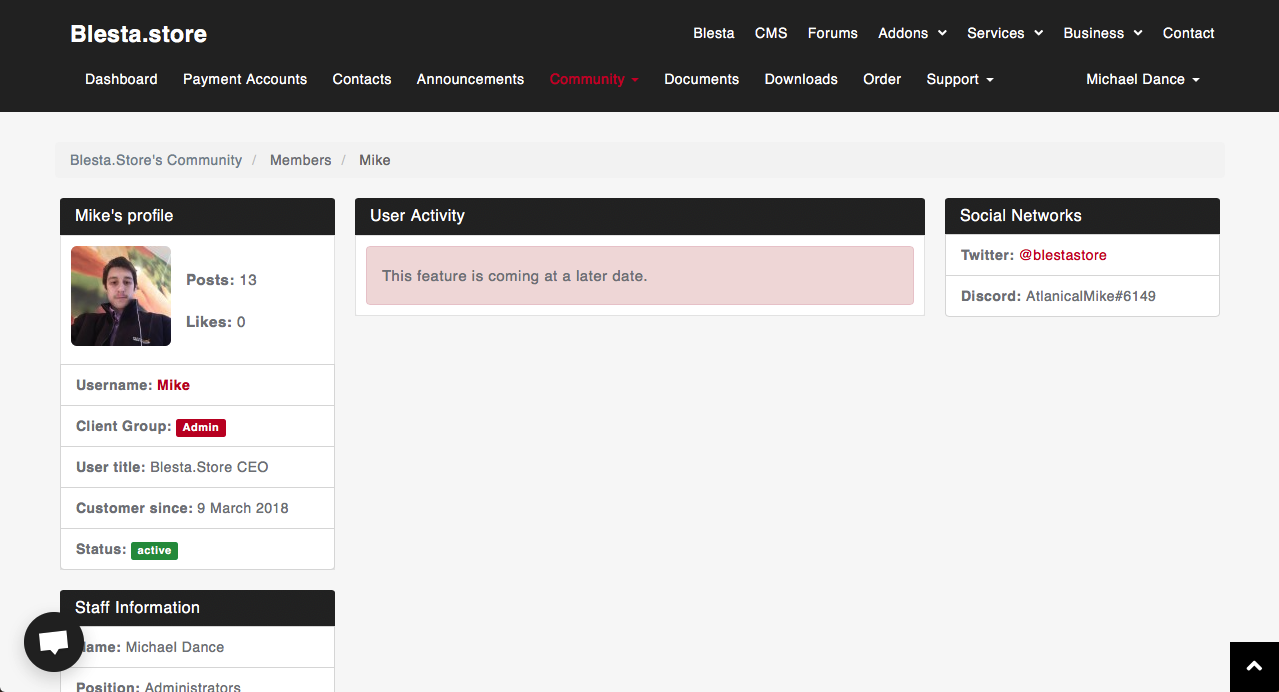Expand the Services dropdown menu
The width and height of the screenshot is (1279, 692).
(1005, 33)
